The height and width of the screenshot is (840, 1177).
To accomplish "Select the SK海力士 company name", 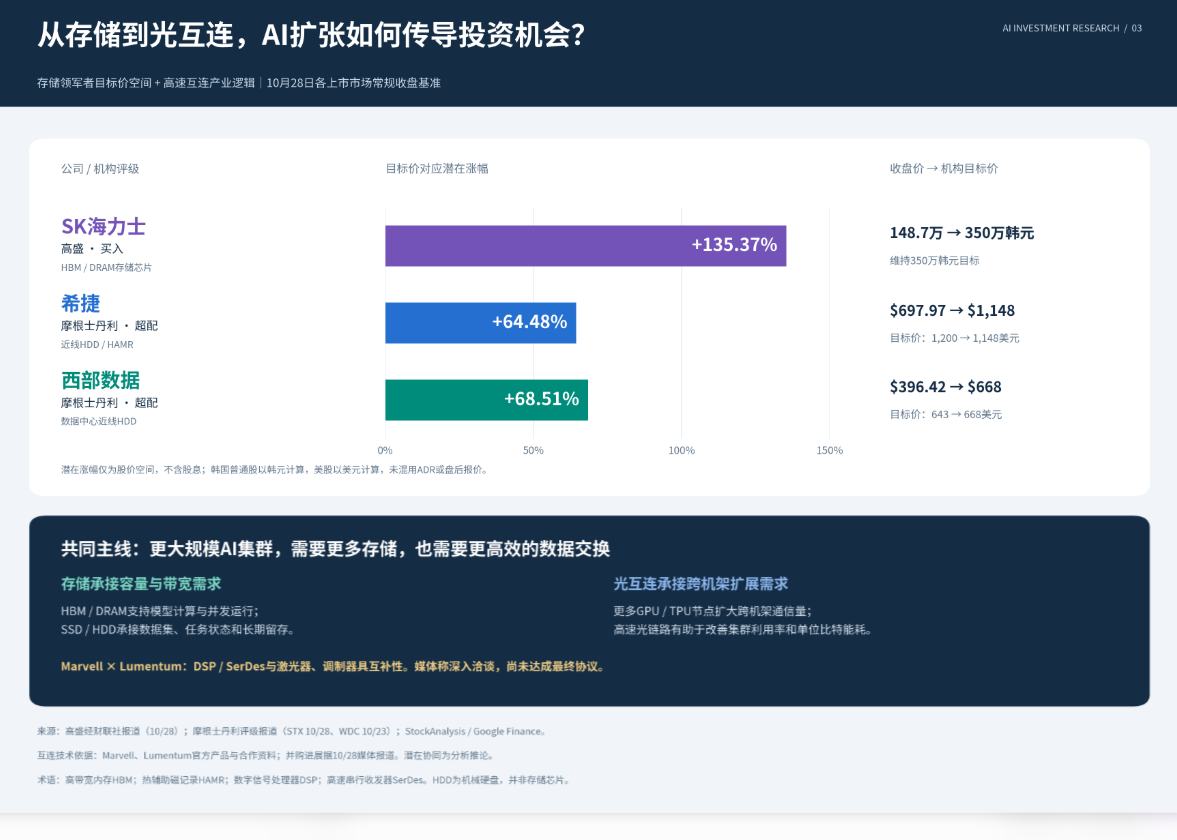I will pos(103,226).
